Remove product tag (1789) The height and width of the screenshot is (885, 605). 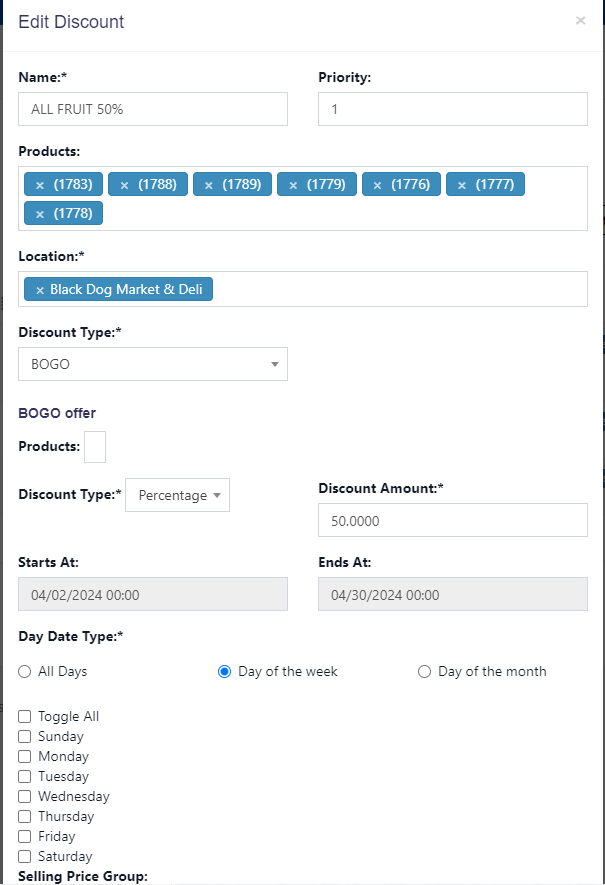208,185
